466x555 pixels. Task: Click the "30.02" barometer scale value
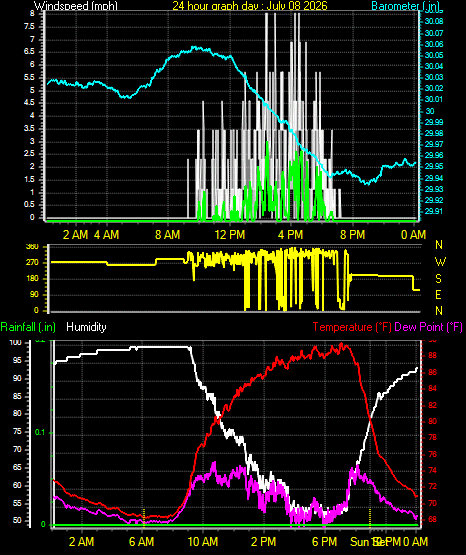pos(434,88)
